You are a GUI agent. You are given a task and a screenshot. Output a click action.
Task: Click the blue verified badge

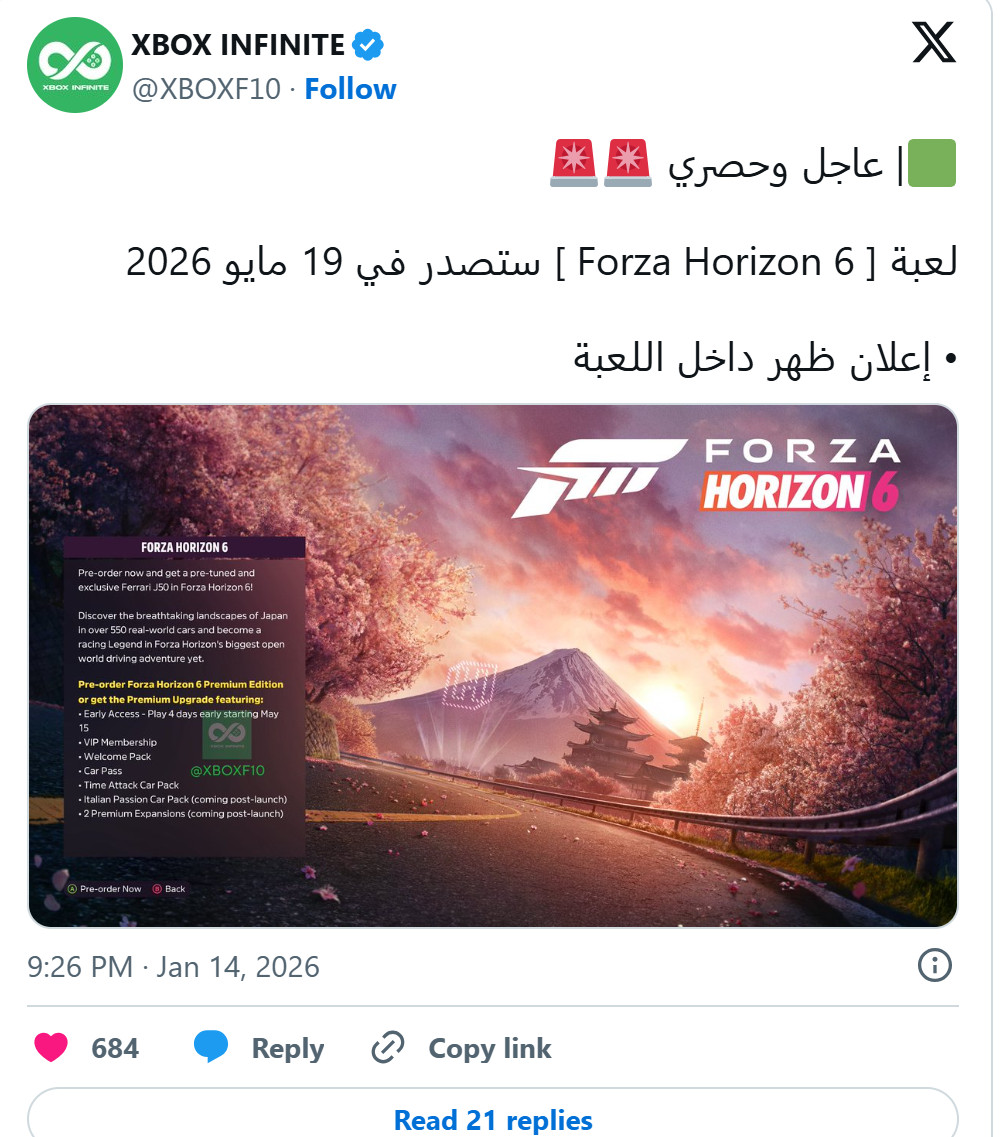pos(368,45)
